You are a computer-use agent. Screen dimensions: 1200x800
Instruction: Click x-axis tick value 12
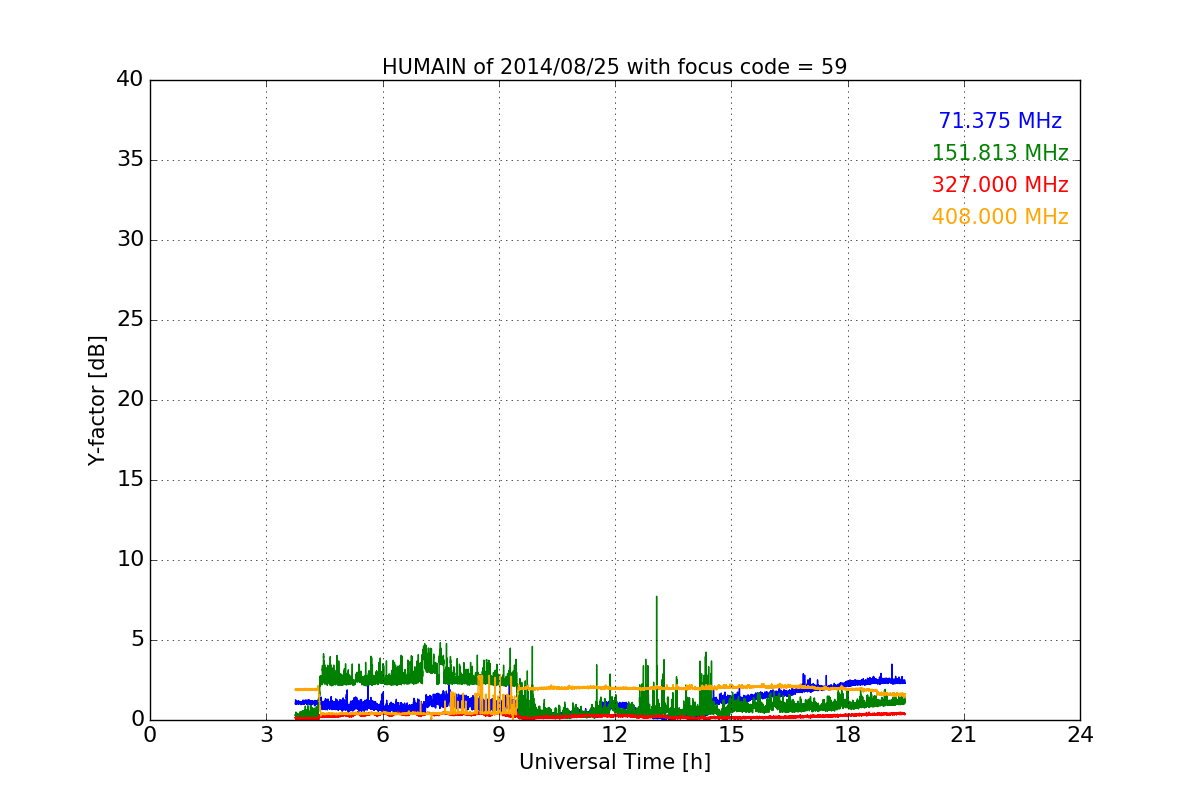pyautogui.click(x=615, y=735)
